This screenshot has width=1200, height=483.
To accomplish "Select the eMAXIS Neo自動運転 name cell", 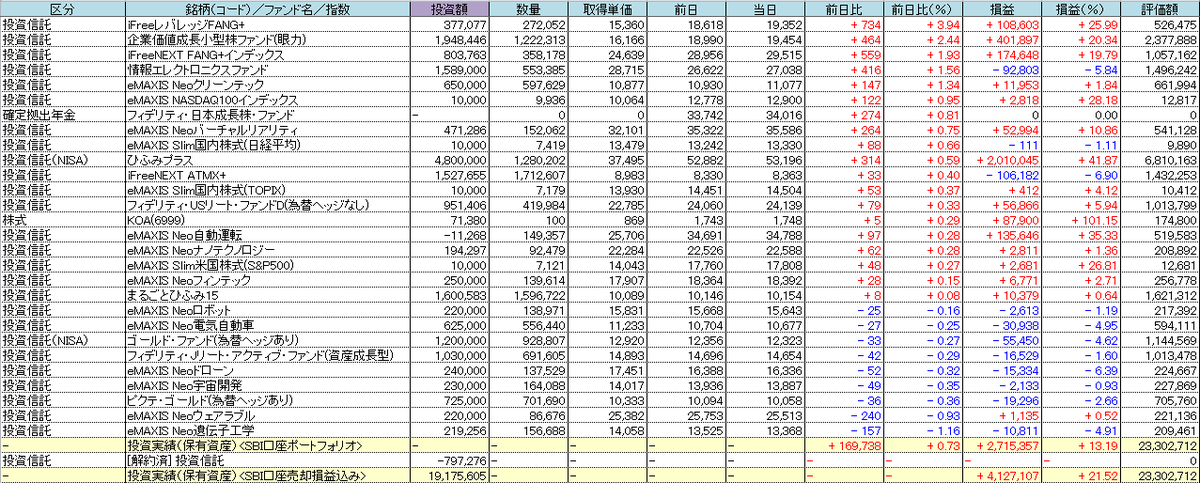I will [268, 235].
